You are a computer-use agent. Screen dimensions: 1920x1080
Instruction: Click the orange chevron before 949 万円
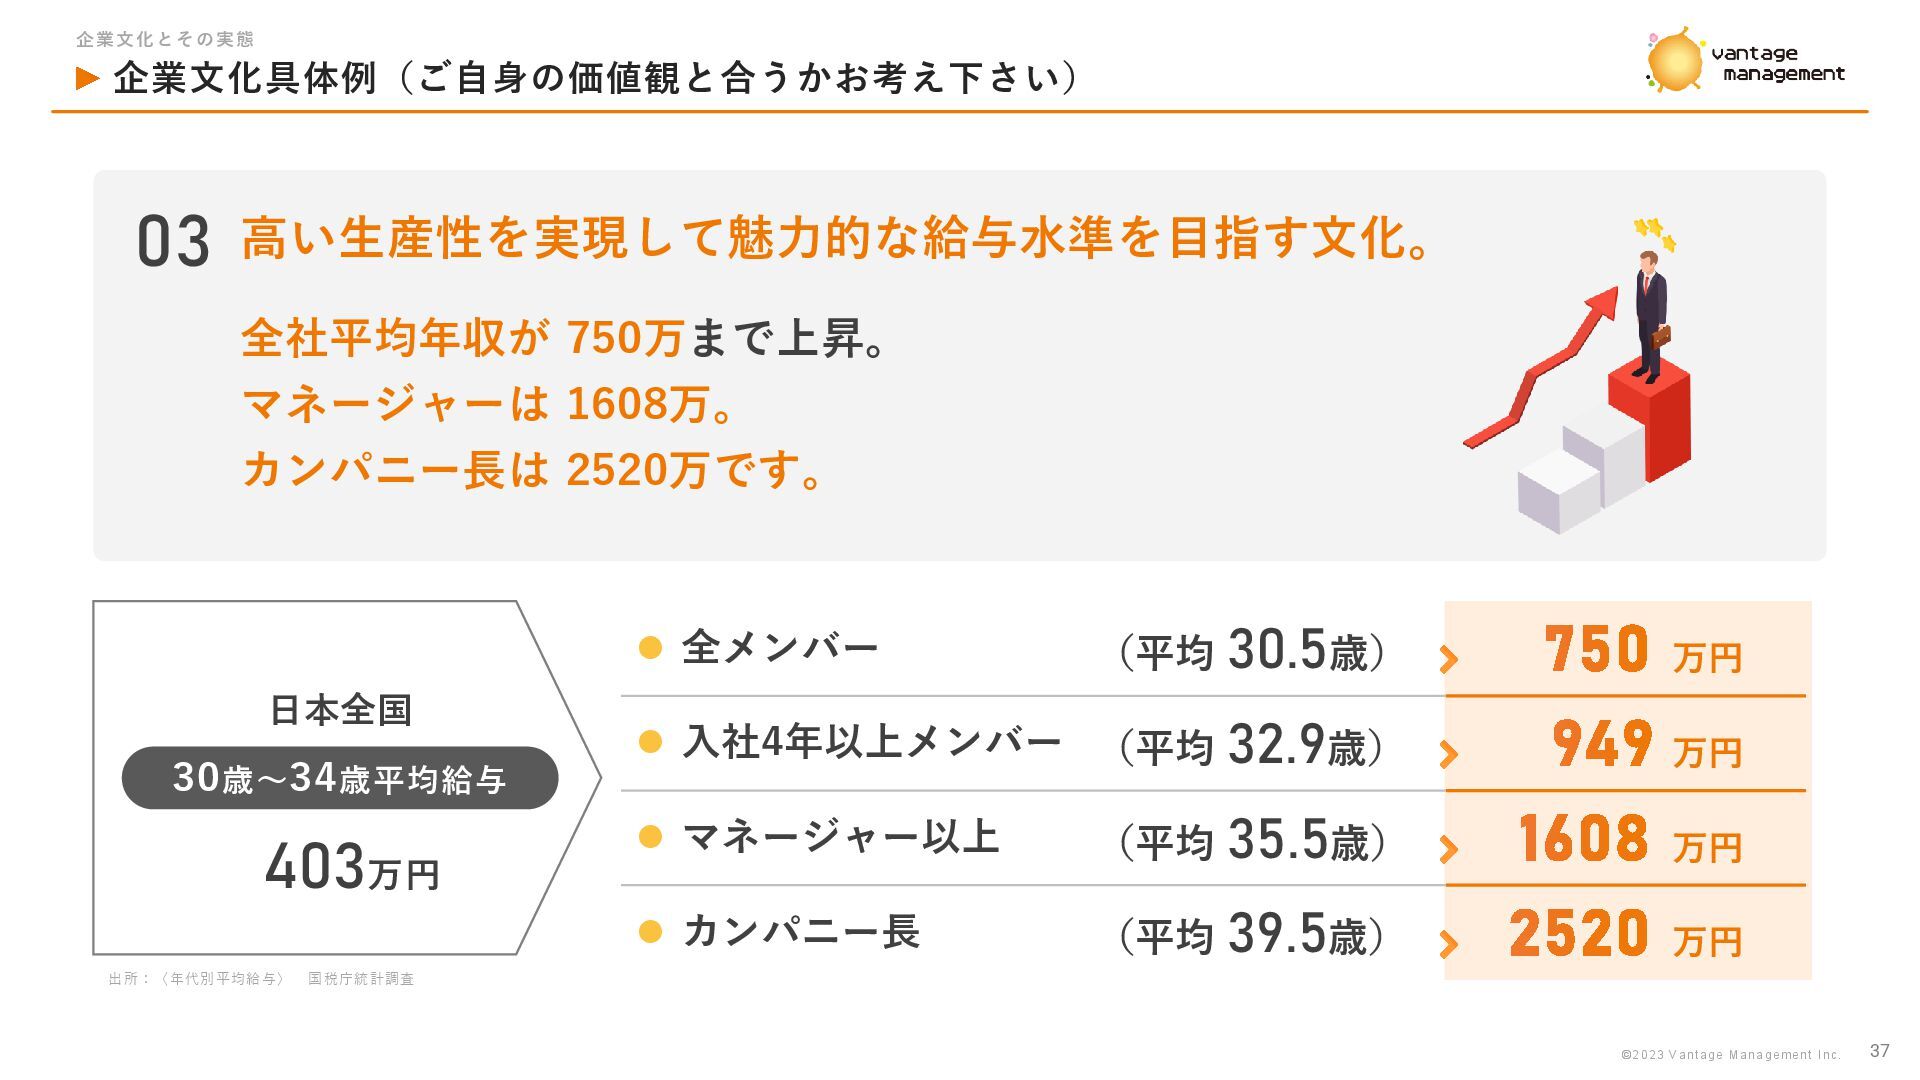(1448, 754)
